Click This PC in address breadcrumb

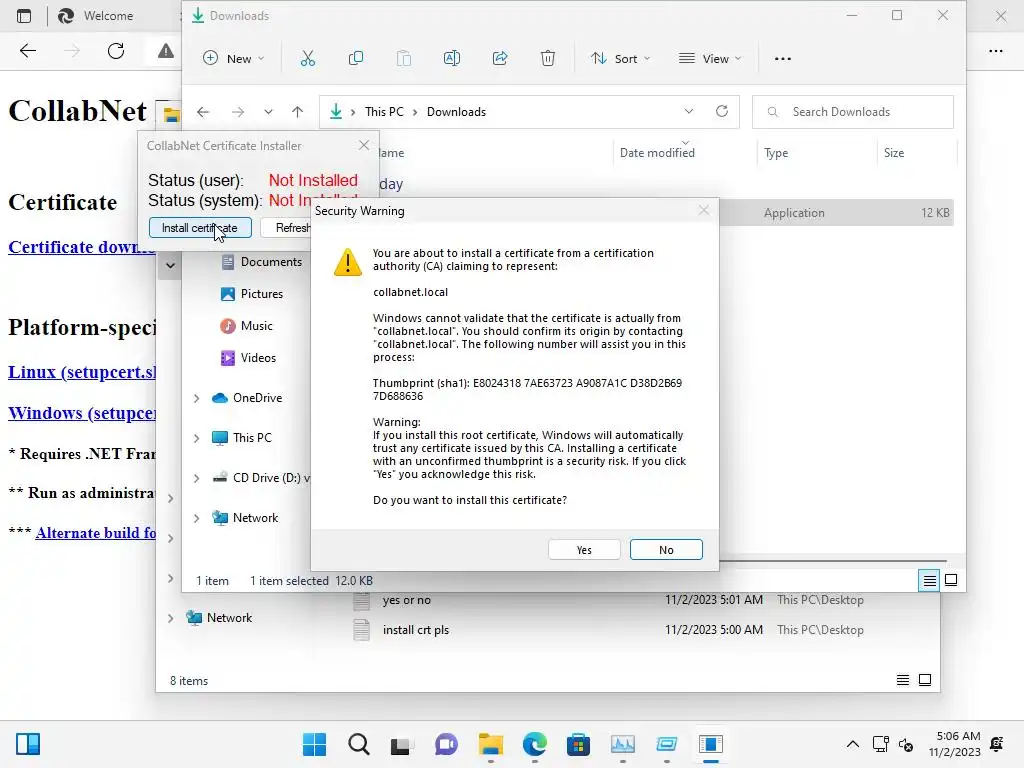[x=384, y=112]
